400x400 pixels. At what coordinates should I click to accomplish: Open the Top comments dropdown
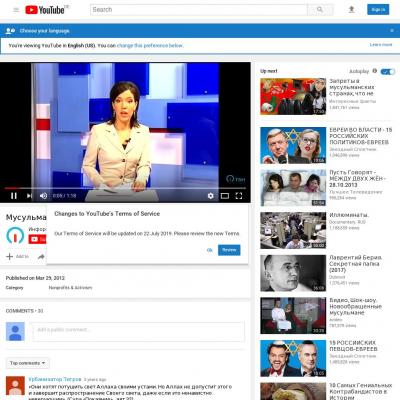28,363
